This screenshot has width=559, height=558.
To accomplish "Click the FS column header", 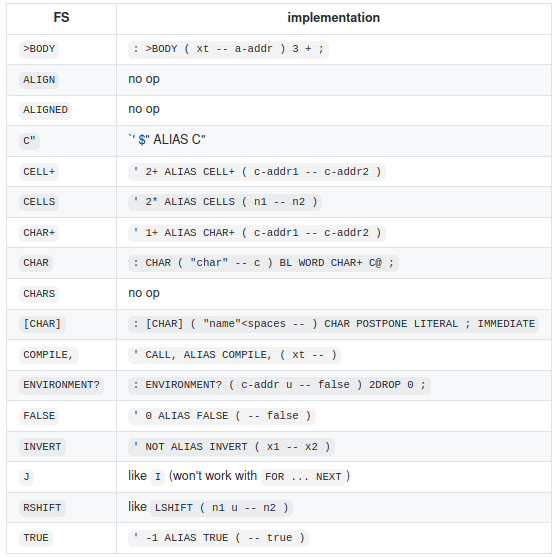I will (61, 17).
